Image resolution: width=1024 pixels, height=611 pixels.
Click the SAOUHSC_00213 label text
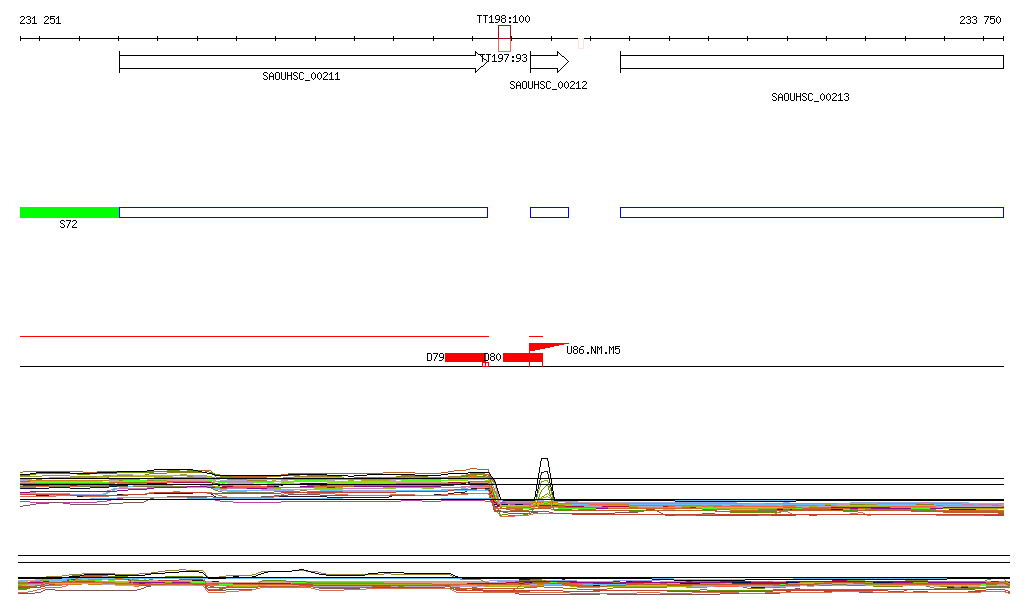coord(810,97)
